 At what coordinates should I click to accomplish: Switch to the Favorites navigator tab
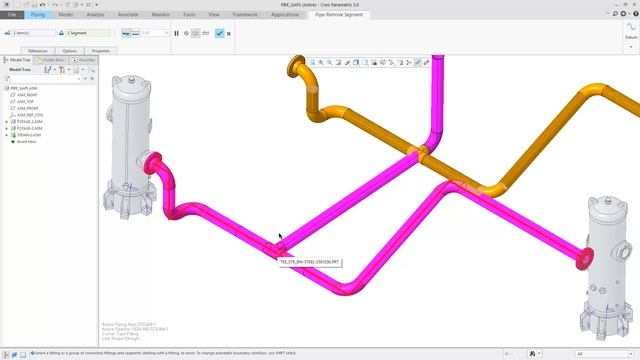84,60
